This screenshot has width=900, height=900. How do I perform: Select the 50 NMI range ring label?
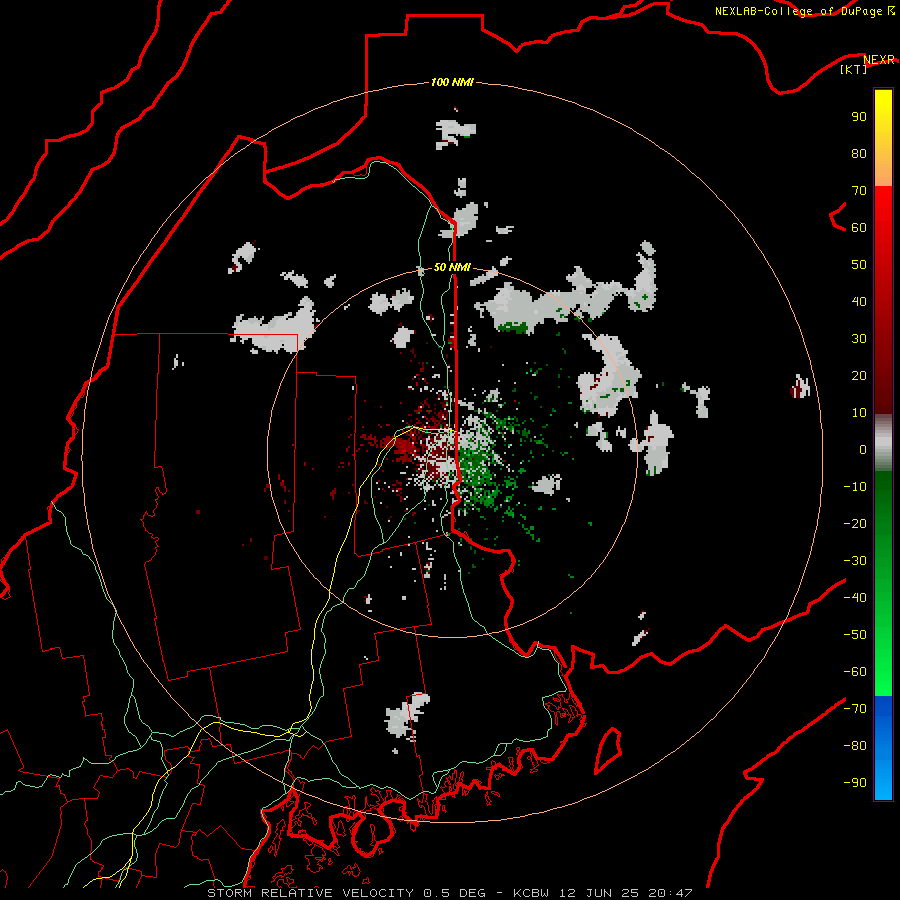[x=452, y=267]
